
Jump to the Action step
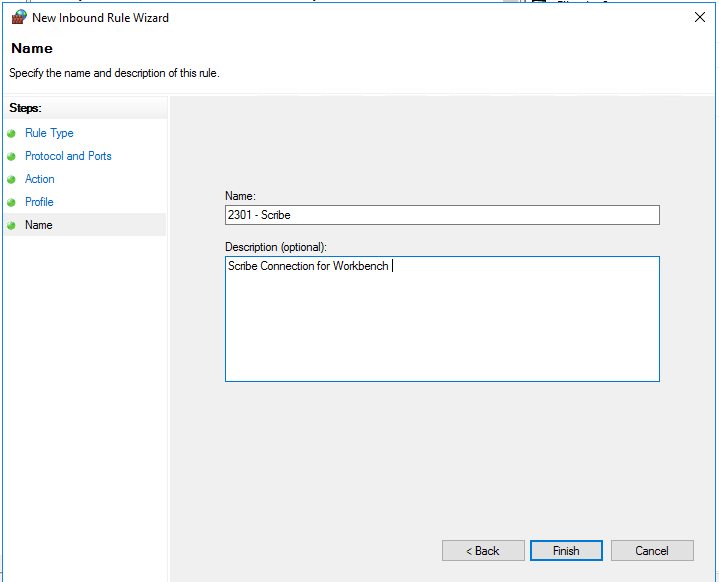pyautogui.click(x=40, y=179)
